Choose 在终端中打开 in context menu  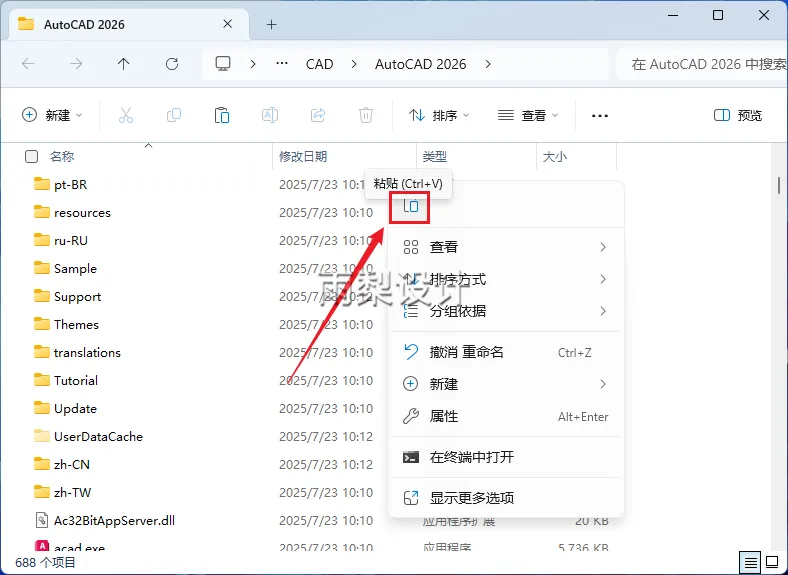click(506, 457)
